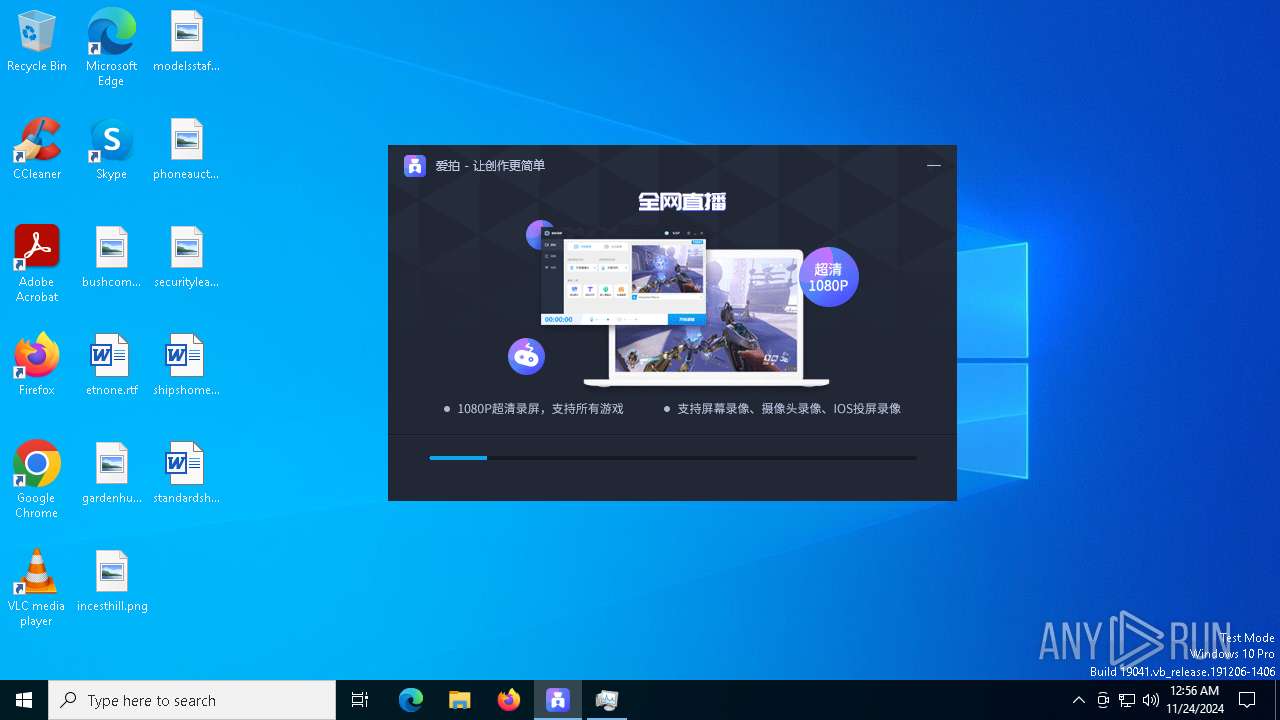Open the Windows Start menu
The width and height of the screenshot is (1280, 720).
(x=24, y=700)
